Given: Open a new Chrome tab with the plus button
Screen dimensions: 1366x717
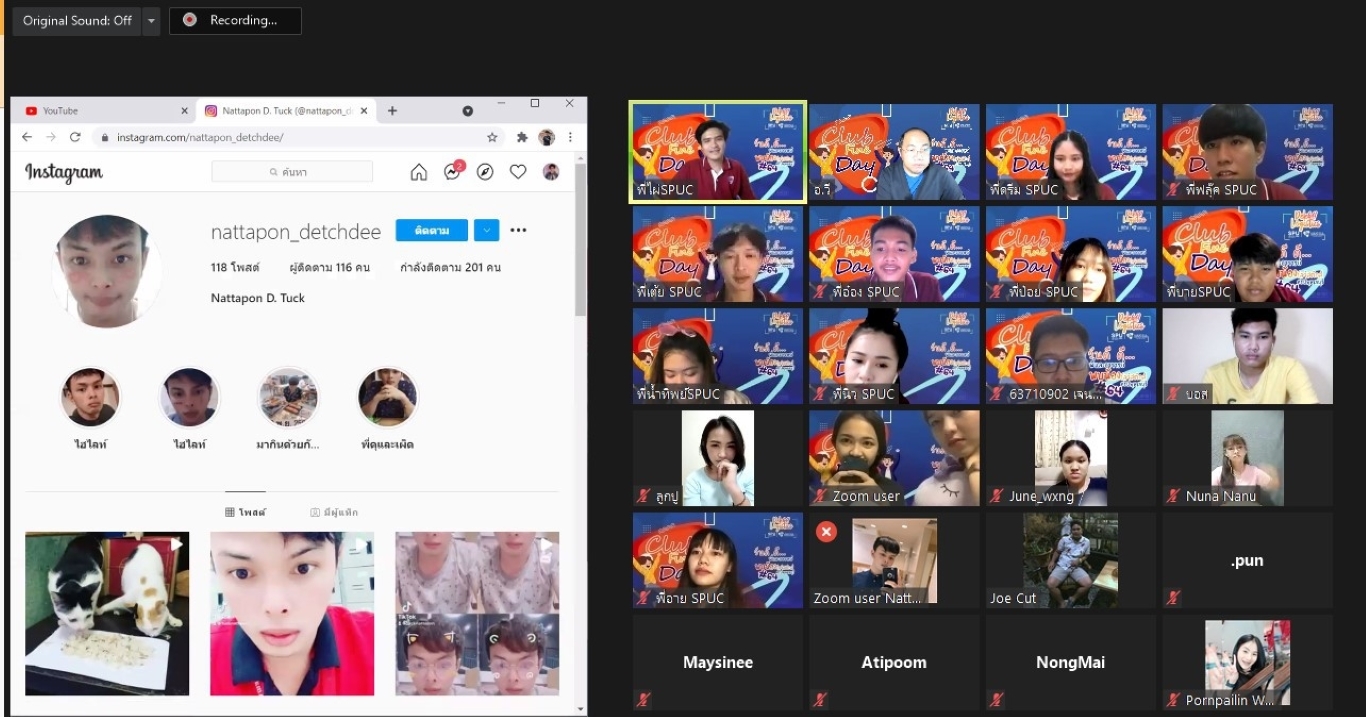Looking at the screenshot, I should [x=392, y=111].
